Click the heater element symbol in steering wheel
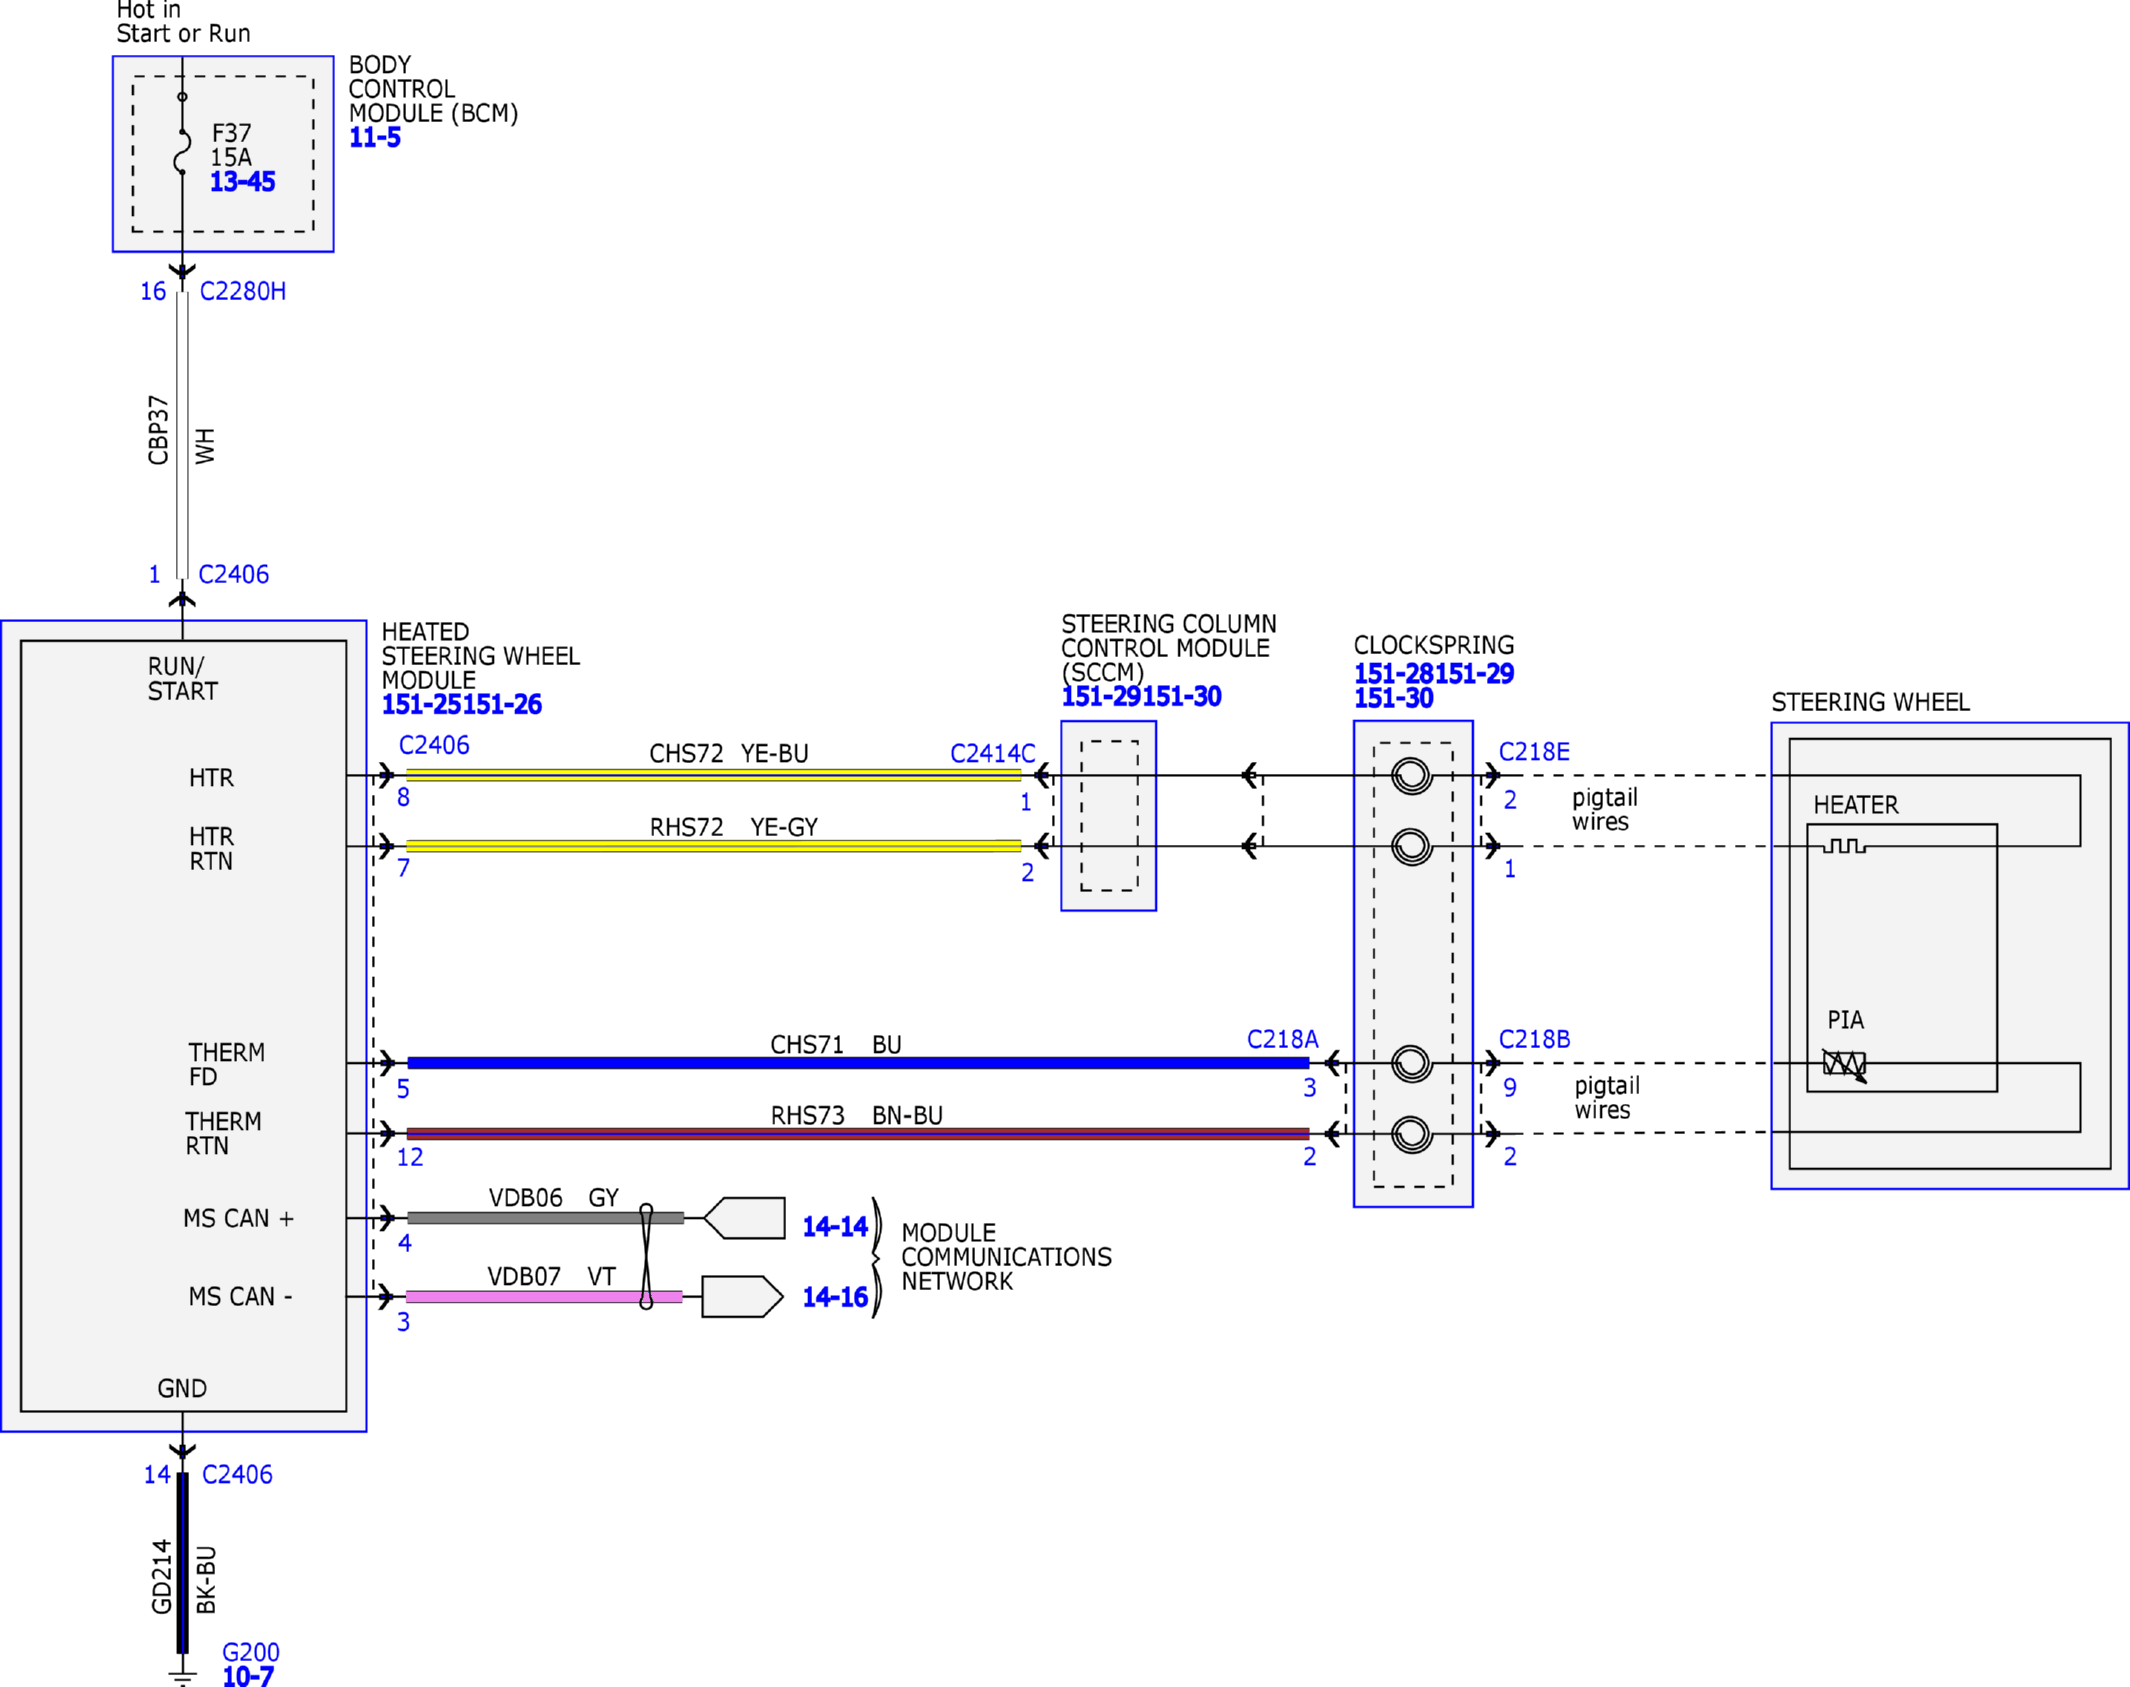2130x1687 pixels. click(x=1844, y=846)
